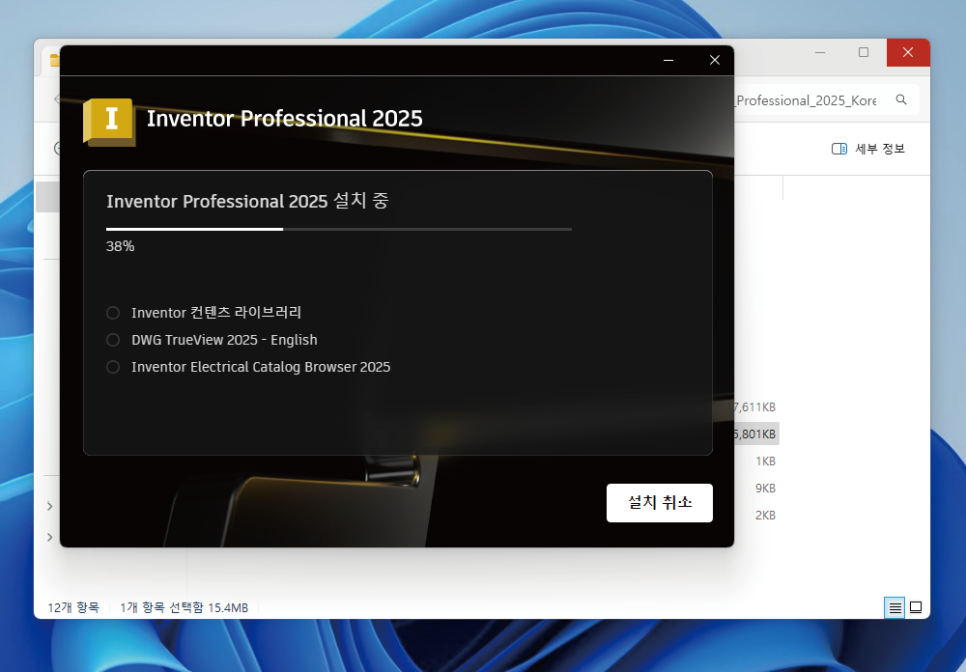Screen dimensions: 966x672
Task: Click the Inventor Professional 2025 title text
Action: click(285, 119)
